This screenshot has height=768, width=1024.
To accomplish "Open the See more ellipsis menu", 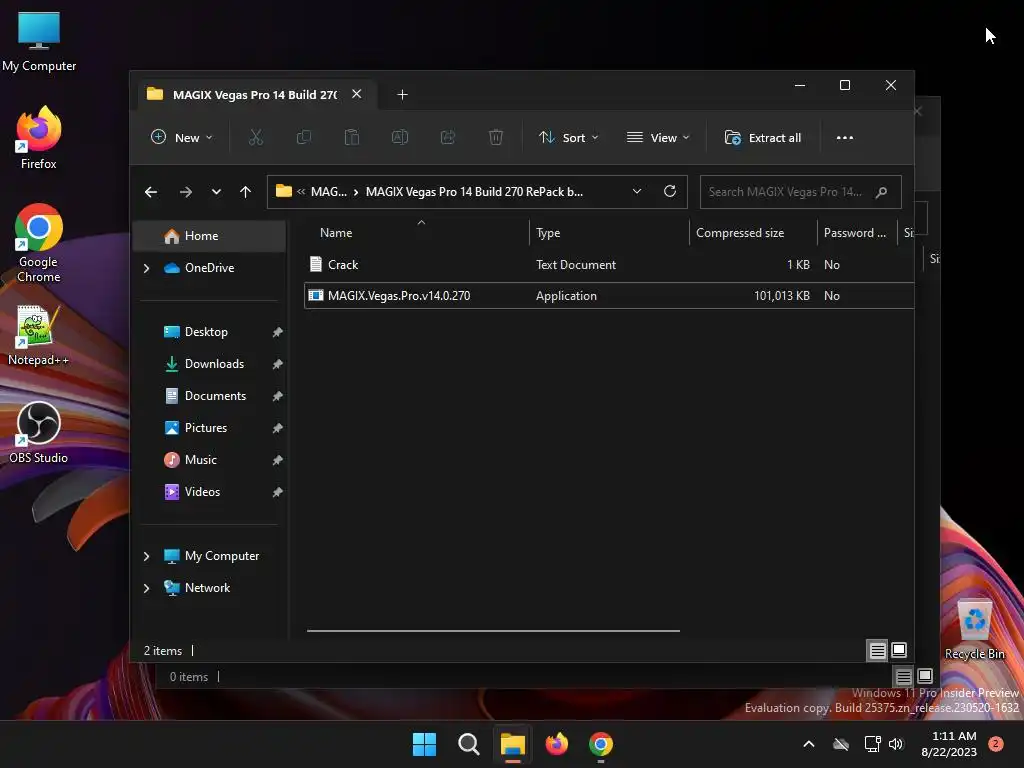I will pyautogui.click(x=844, y=138).
